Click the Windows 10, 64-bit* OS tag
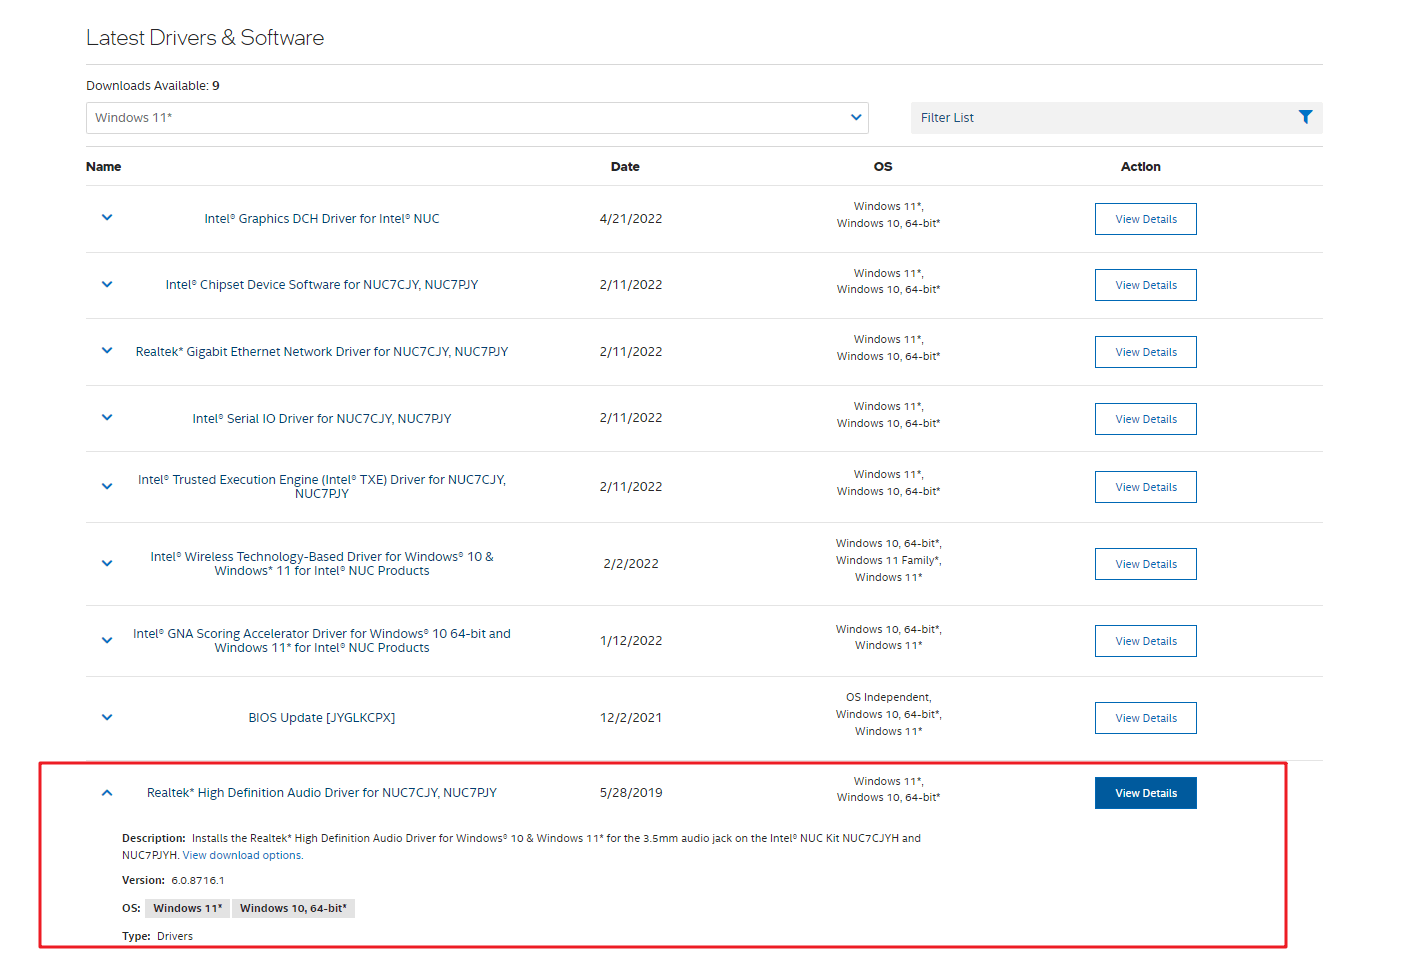Screen dimensions: 1409x953 293,908
